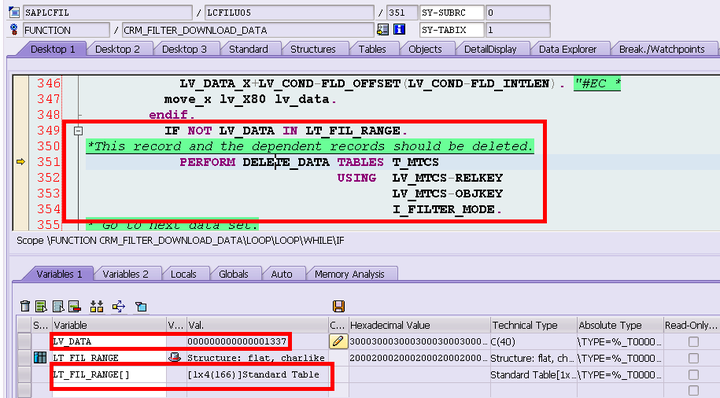The width and height of the screenshot is (720, 398).
Task: Switch to the Data Explorer tab
Action: [568, 49]
